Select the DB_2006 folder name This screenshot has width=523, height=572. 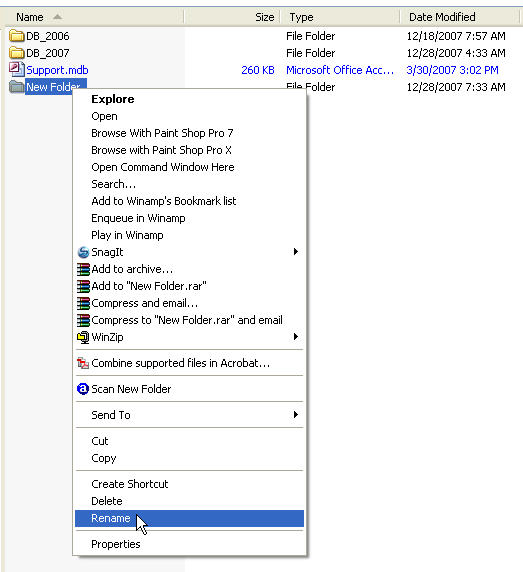click(x=48, y=36)
